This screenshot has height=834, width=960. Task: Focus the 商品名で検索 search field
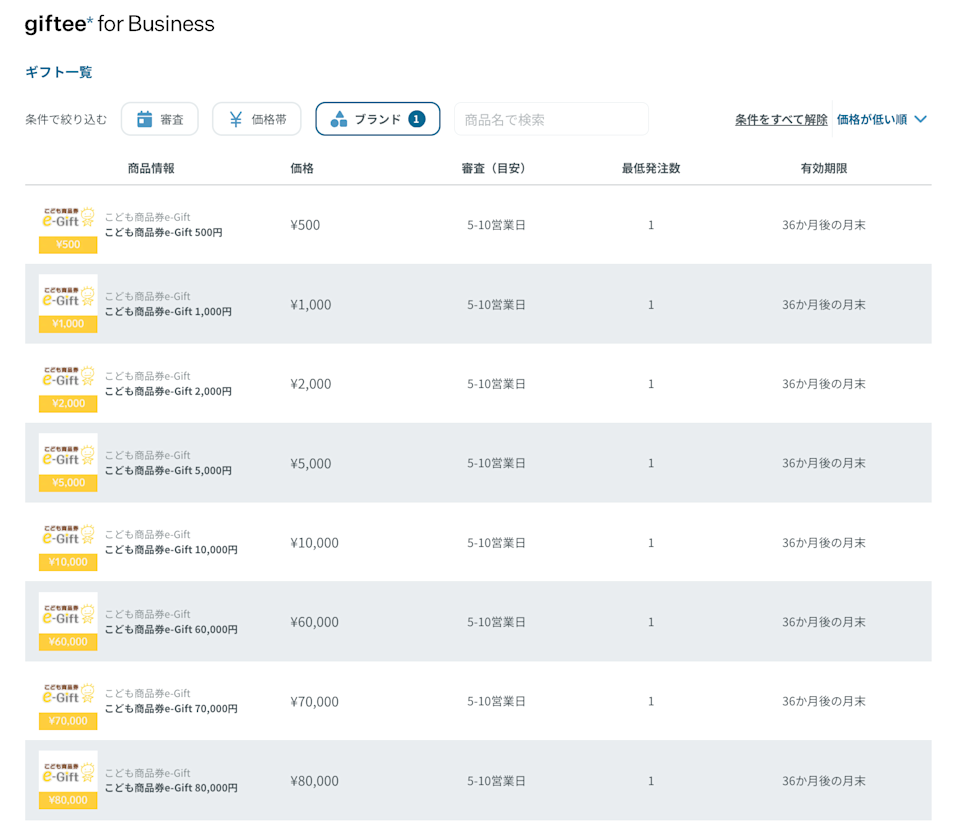pyautogui.click(x=551, y=119)
